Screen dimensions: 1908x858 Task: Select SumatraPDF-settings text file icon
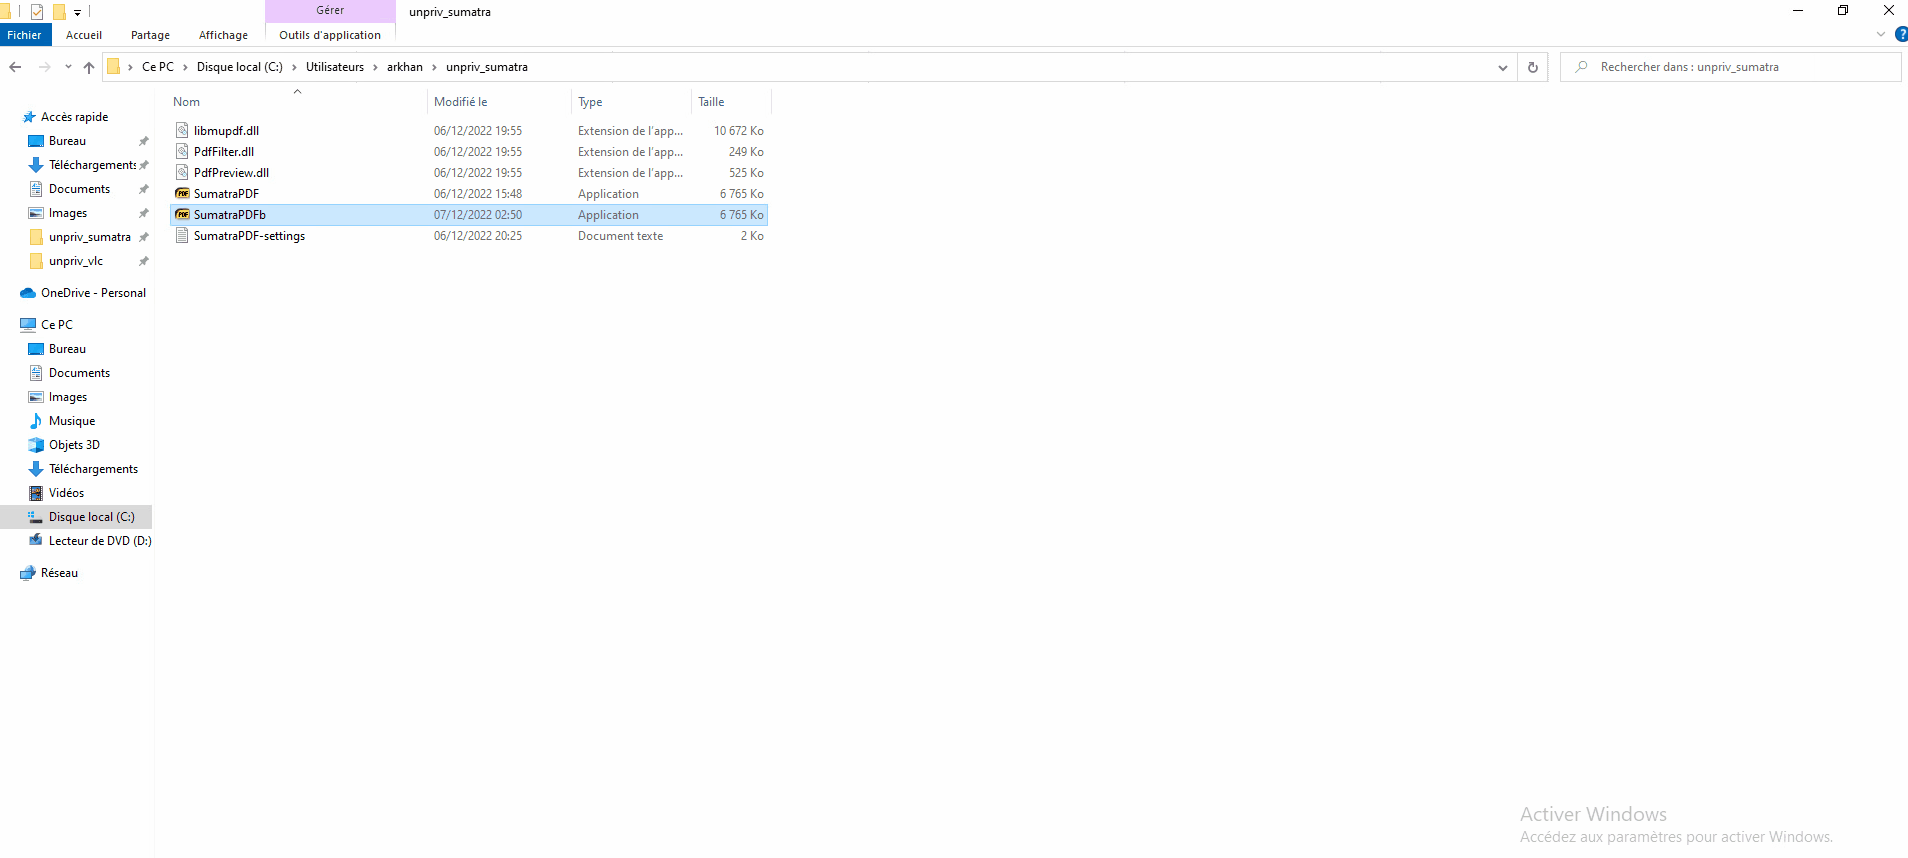pos(182,235)
